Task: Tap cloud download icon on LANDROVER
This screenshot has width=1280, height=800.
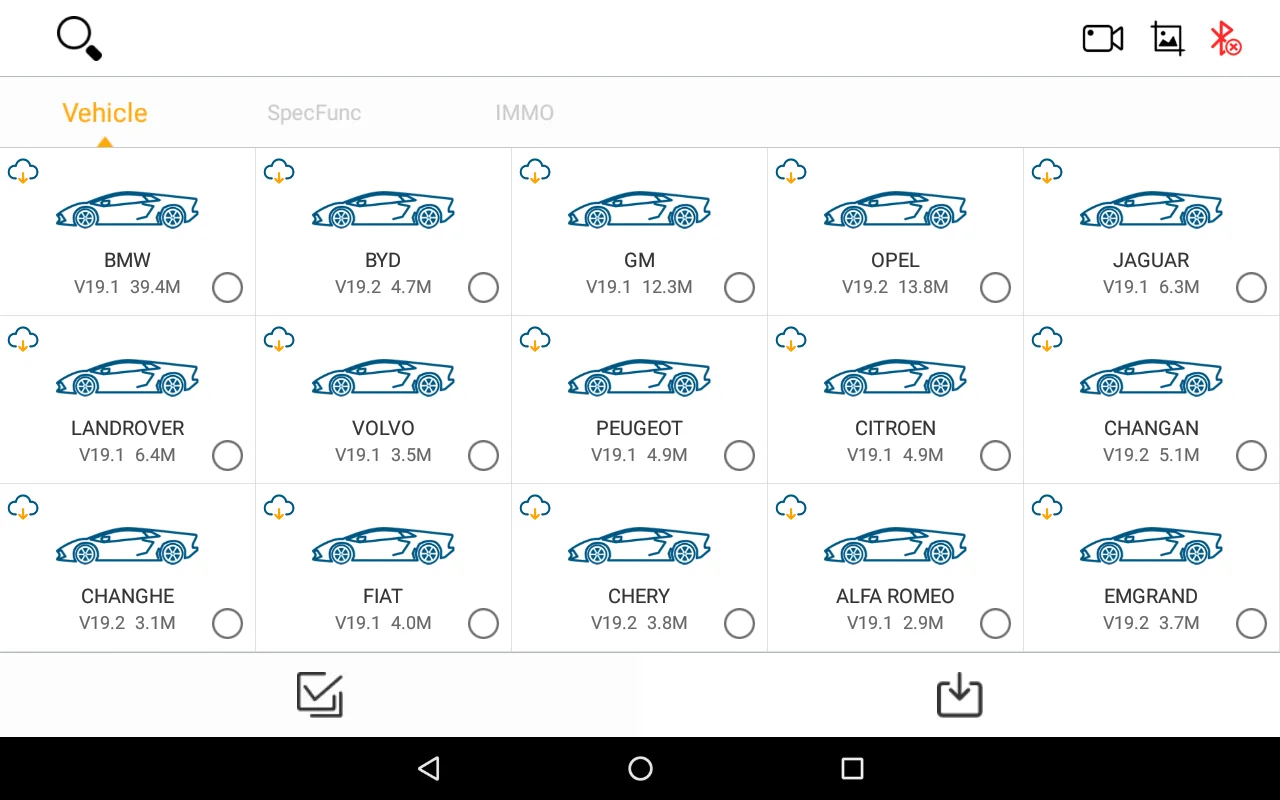Action: (23, 339)
